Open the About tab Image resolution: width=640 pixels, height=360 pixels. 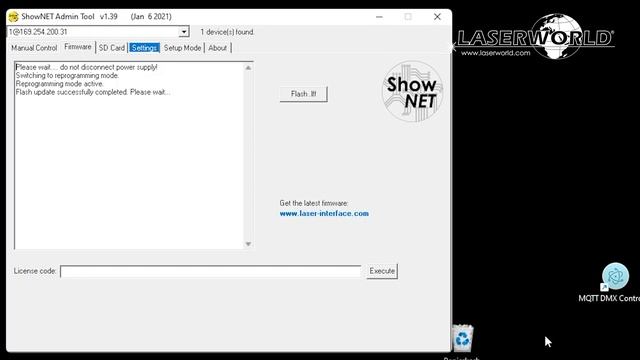coord(217,48)
